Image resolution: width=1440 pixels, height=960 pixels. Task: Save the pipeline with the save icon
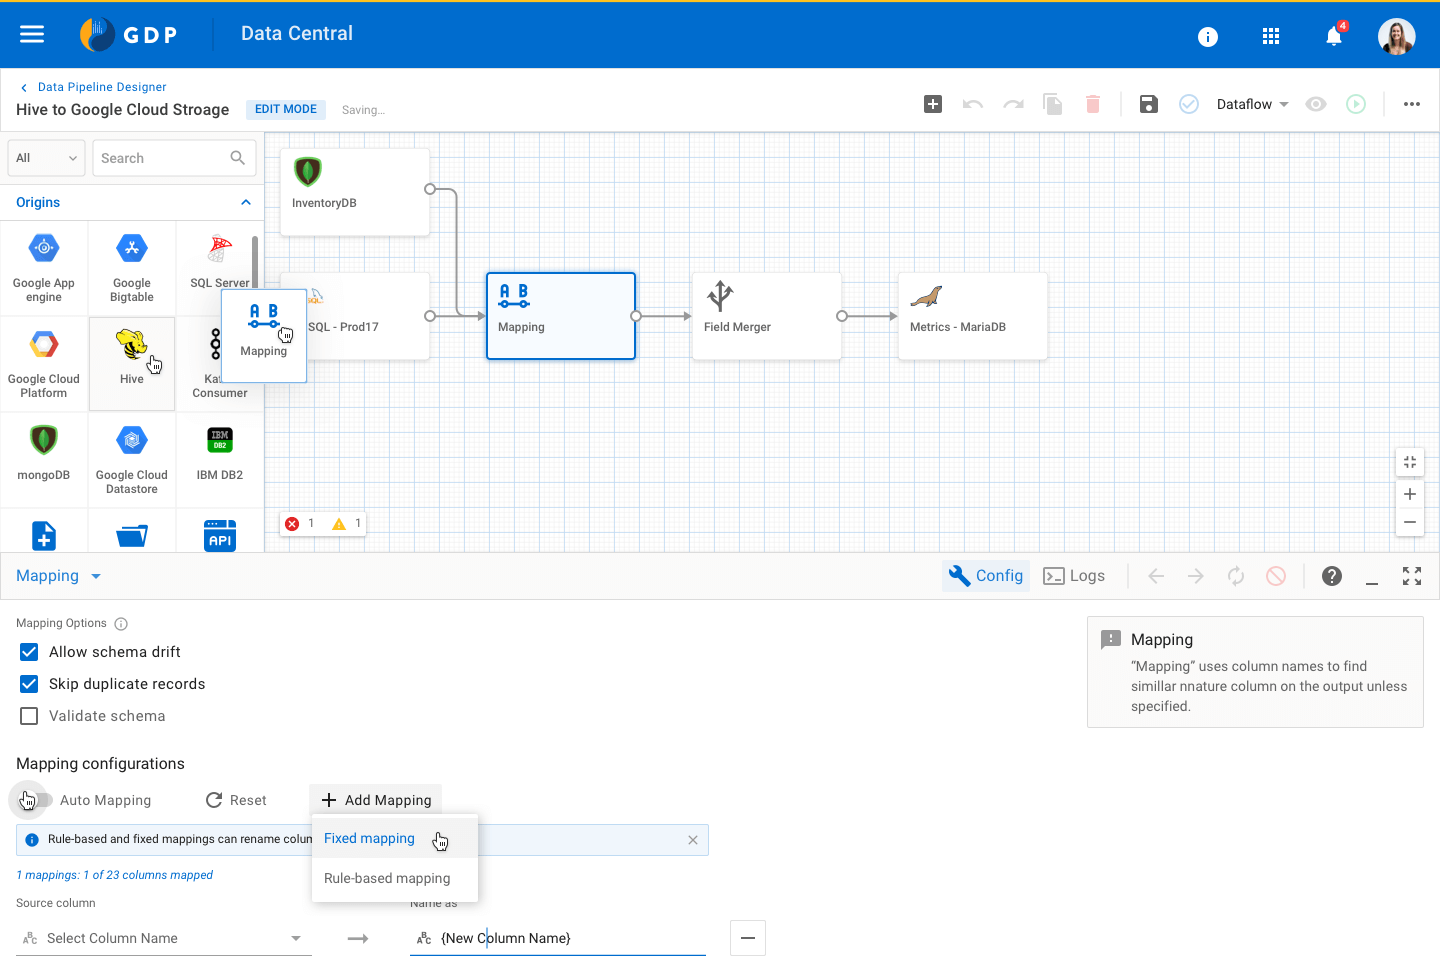1148,103
